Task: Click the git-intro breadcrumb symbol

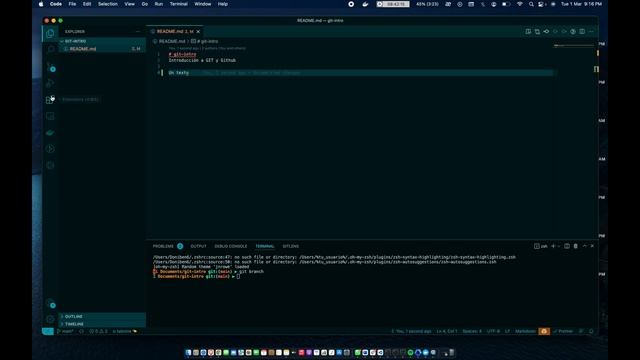Action: click(205, 41)
